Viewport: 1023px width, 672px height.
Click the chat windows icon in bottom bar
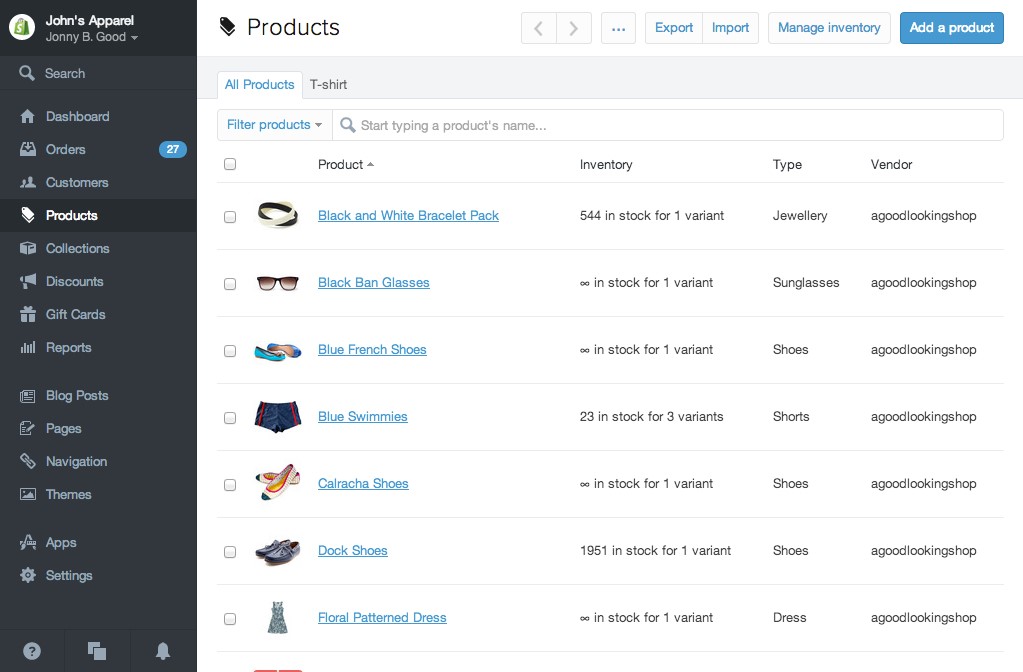[x=97, y=651]
